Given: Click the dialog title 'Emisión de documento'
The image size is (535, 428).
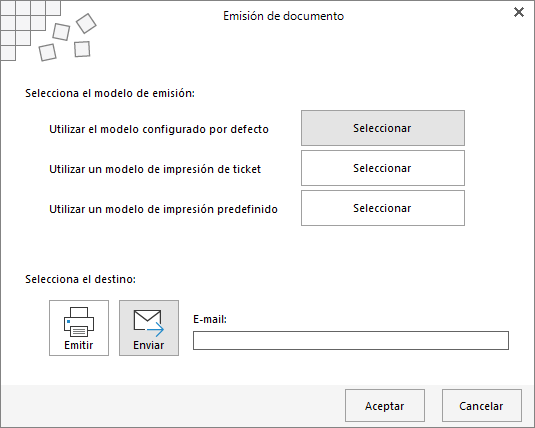Looking at the screenshot, I should coord(283,16).
